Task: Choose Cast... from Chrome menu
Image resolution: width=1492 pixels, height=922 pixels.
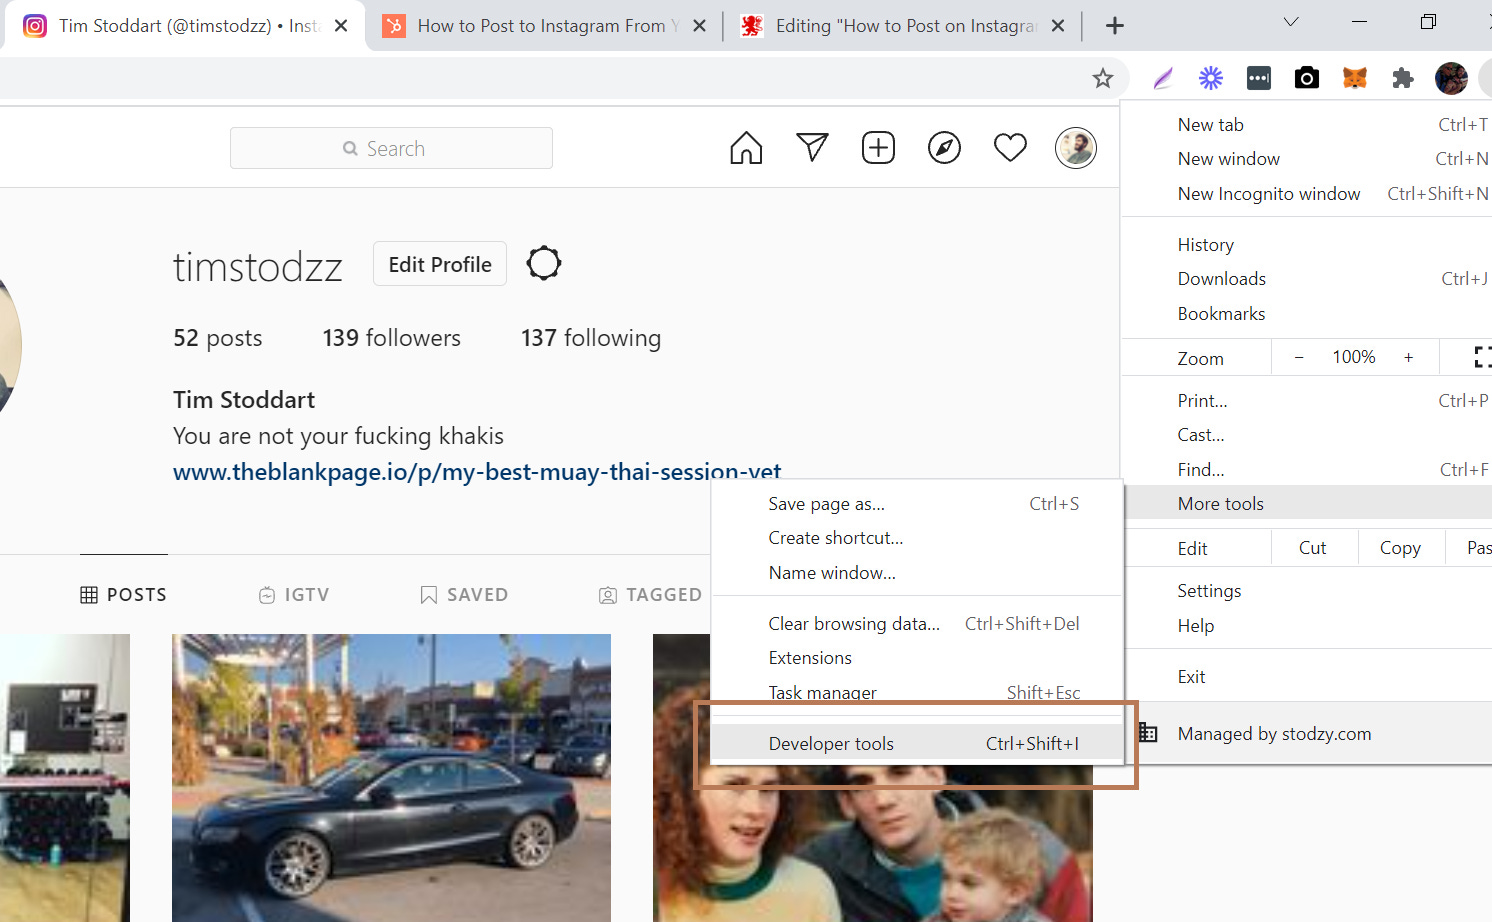Action: pyautogui.click(x=1307, y=435)
